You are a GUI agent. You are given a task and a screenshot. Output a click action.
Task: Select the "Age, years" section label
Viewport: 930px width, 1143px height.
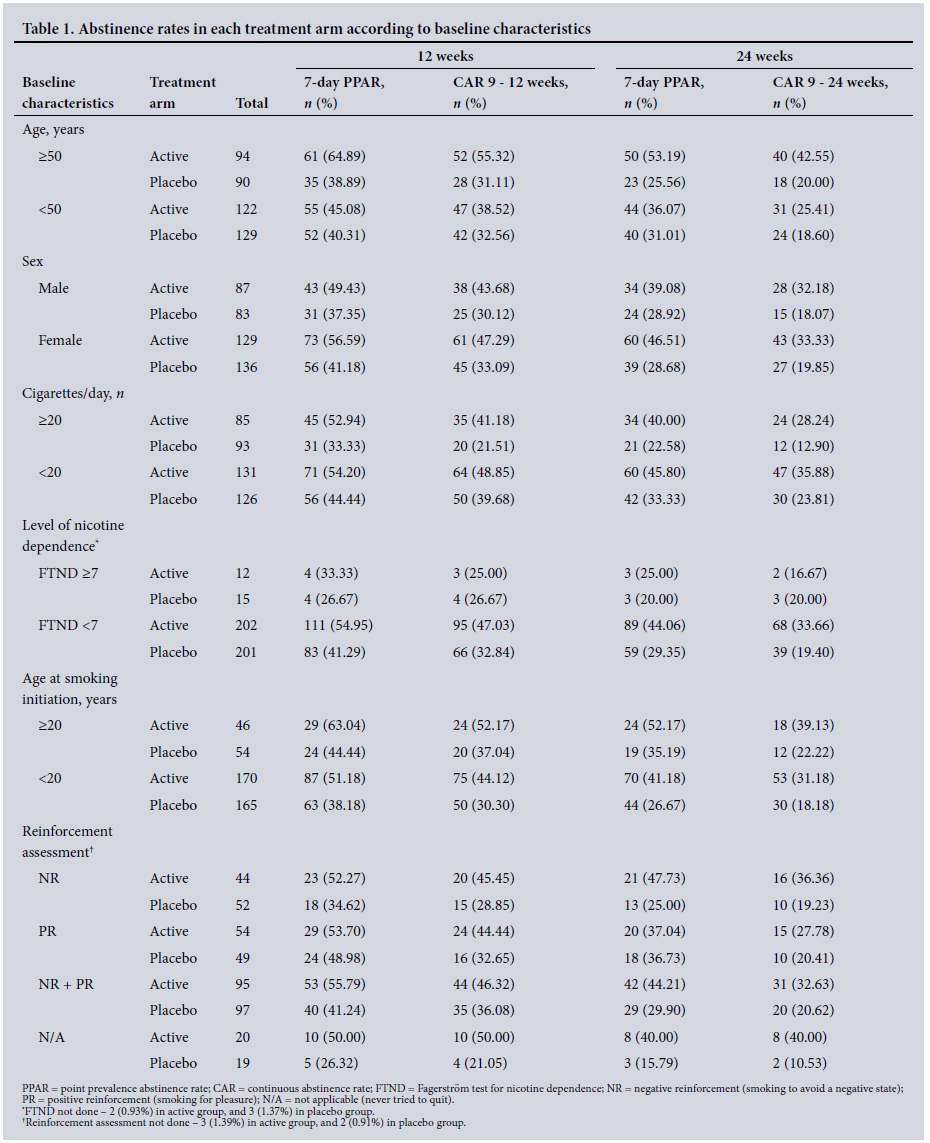pyautogui.click(x=60, y=129)
